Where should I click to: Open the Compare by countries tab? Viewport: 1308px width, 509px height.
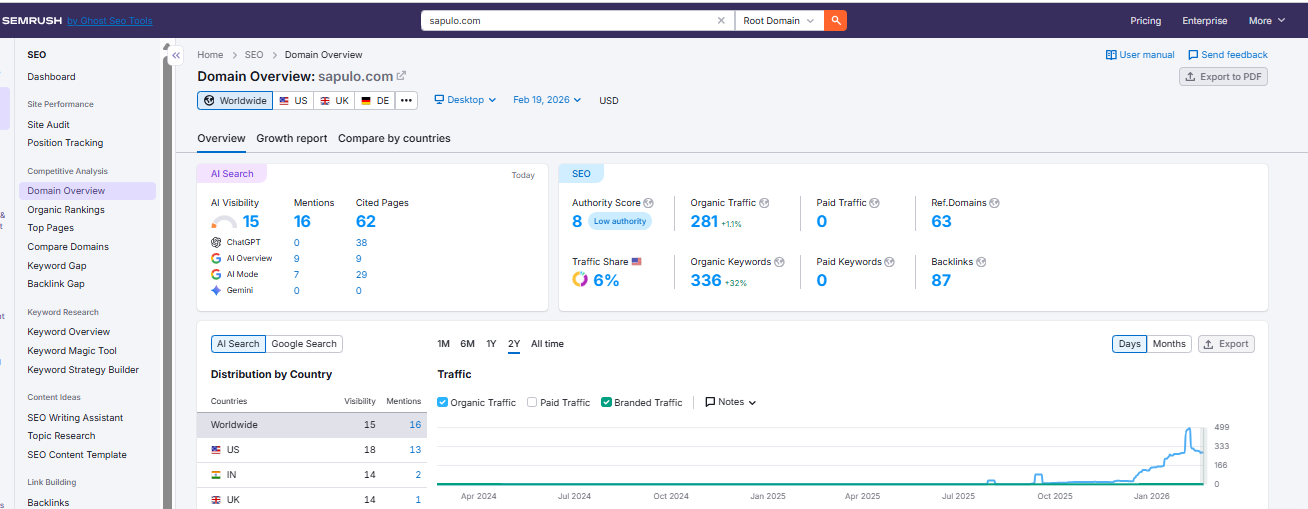point(394,138)
